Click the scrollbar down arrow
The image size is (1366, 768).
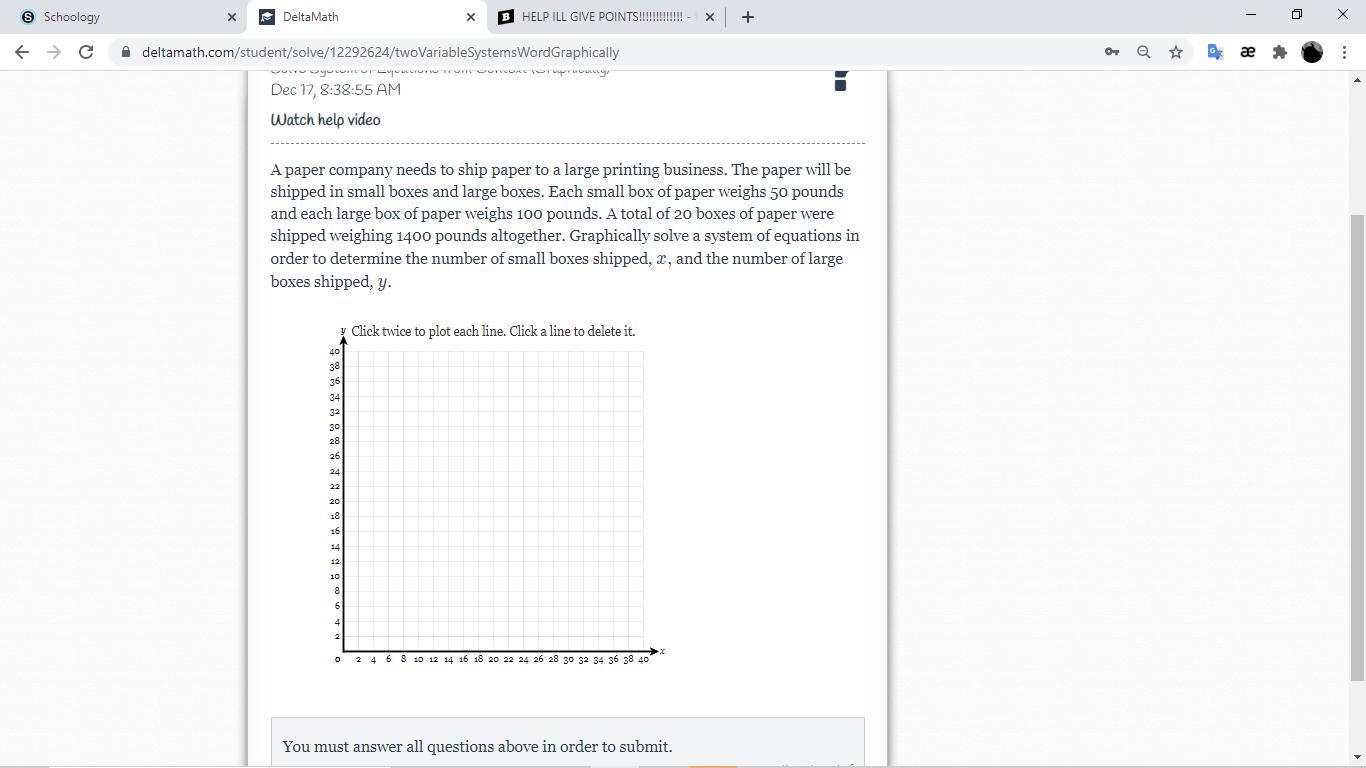1357,759
